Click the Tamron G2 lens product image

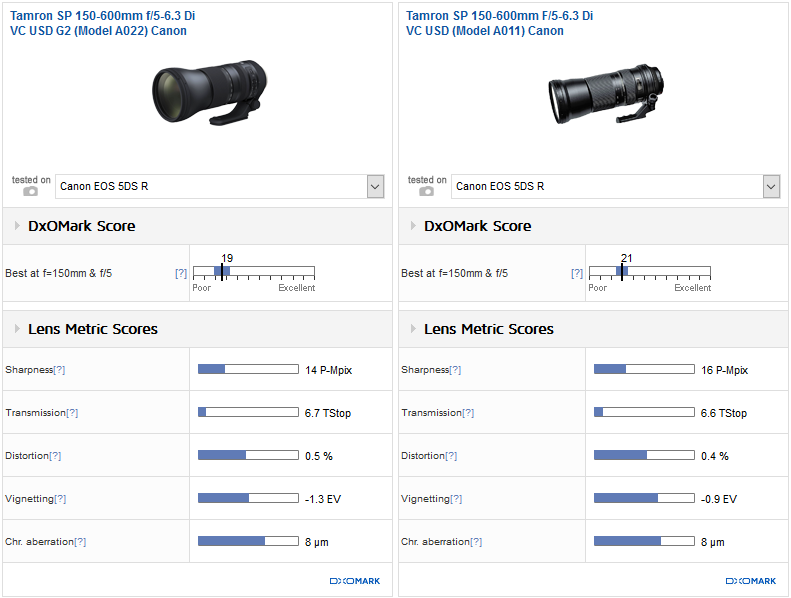tap(209, 93)
